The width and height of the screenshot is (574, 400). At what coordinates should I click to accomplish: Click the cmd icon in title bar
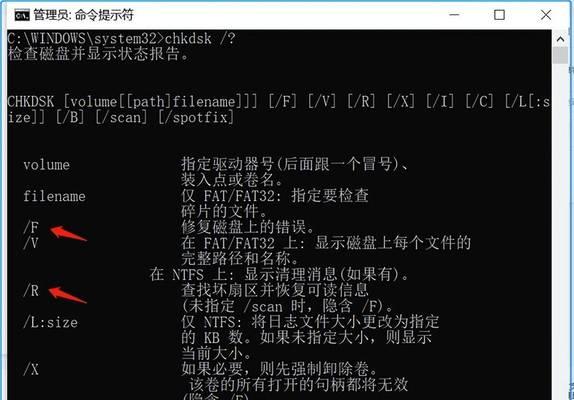tap(22, 15)
